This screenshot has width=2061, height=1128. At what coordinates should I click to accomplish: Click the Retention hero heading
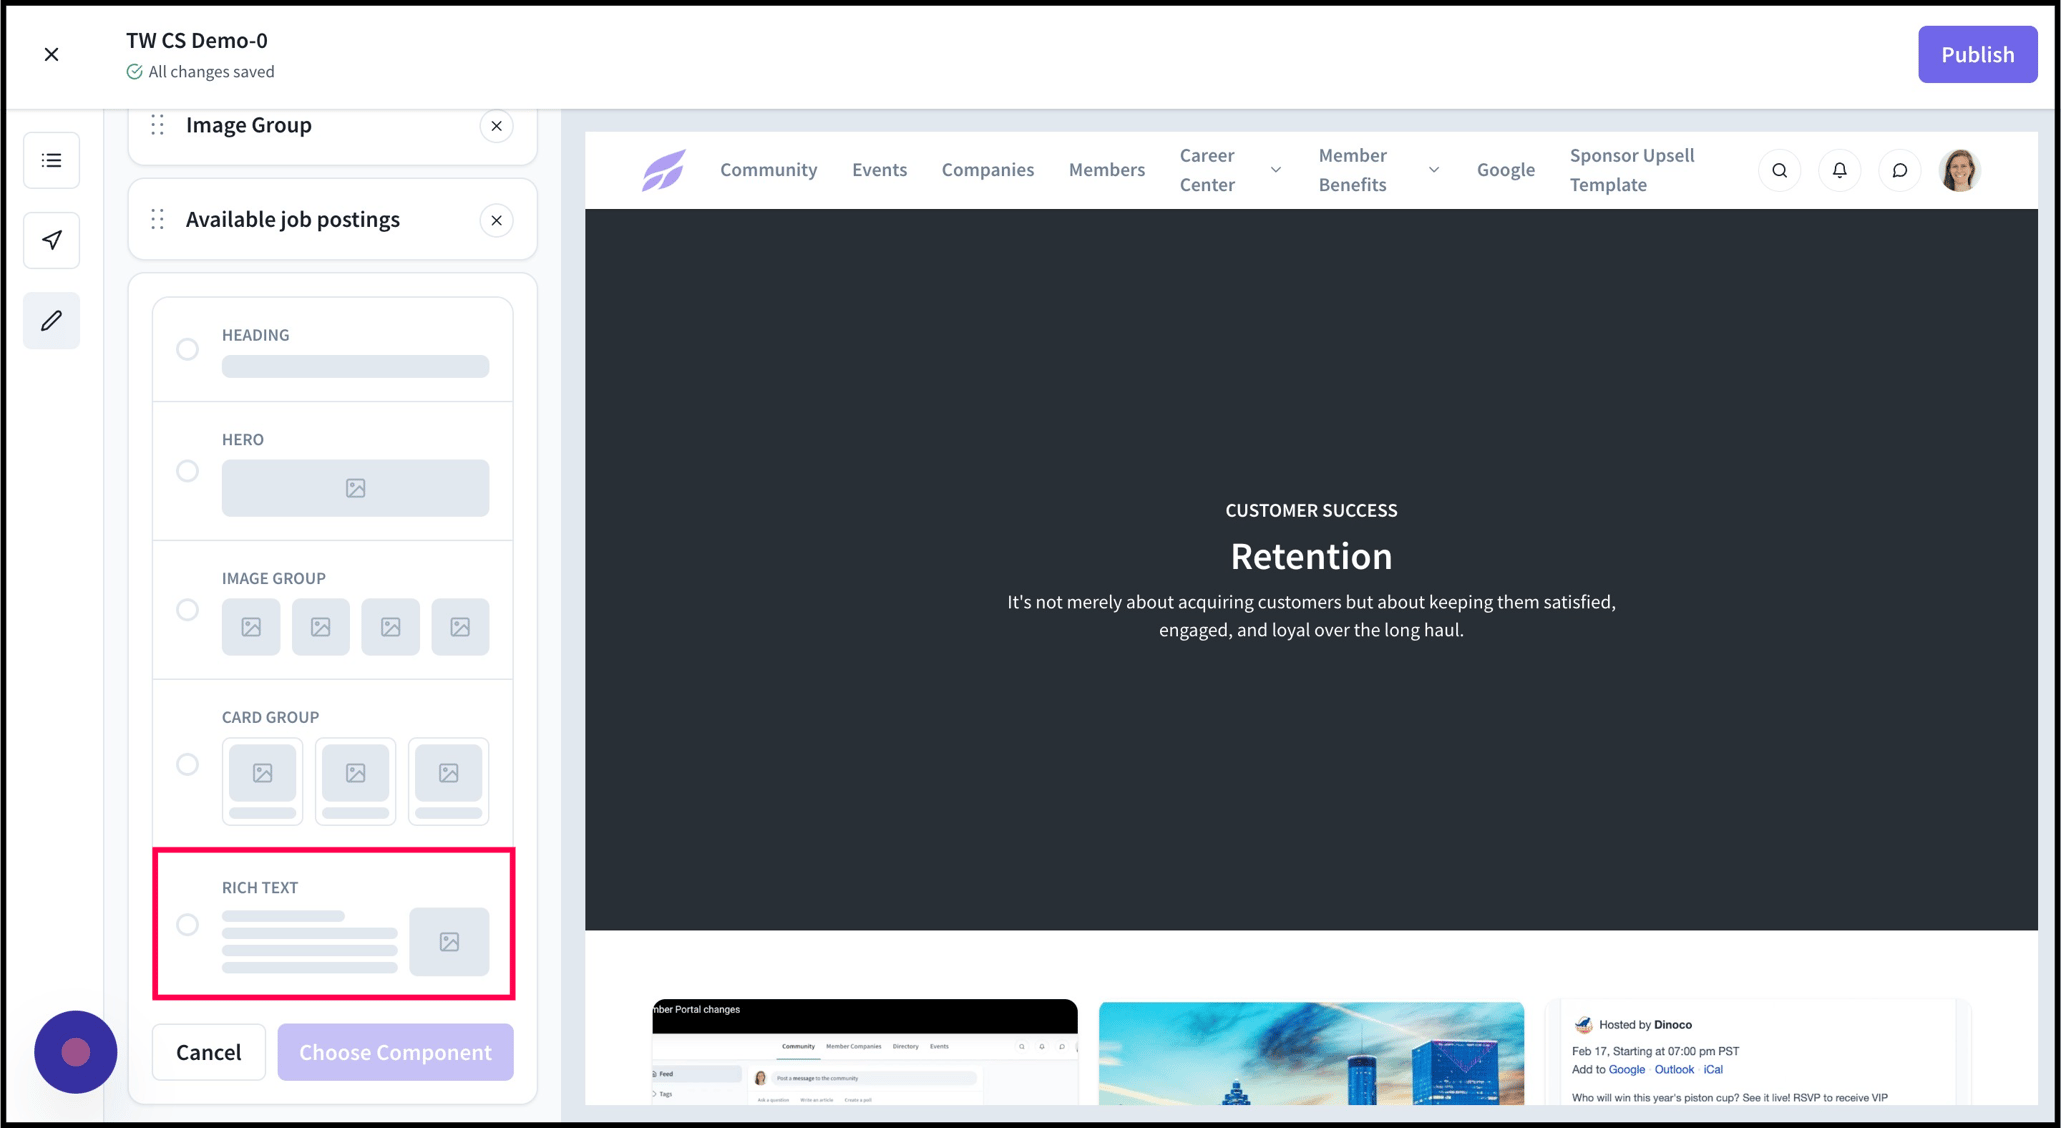pyautogui.click(x=1311, y=556)
